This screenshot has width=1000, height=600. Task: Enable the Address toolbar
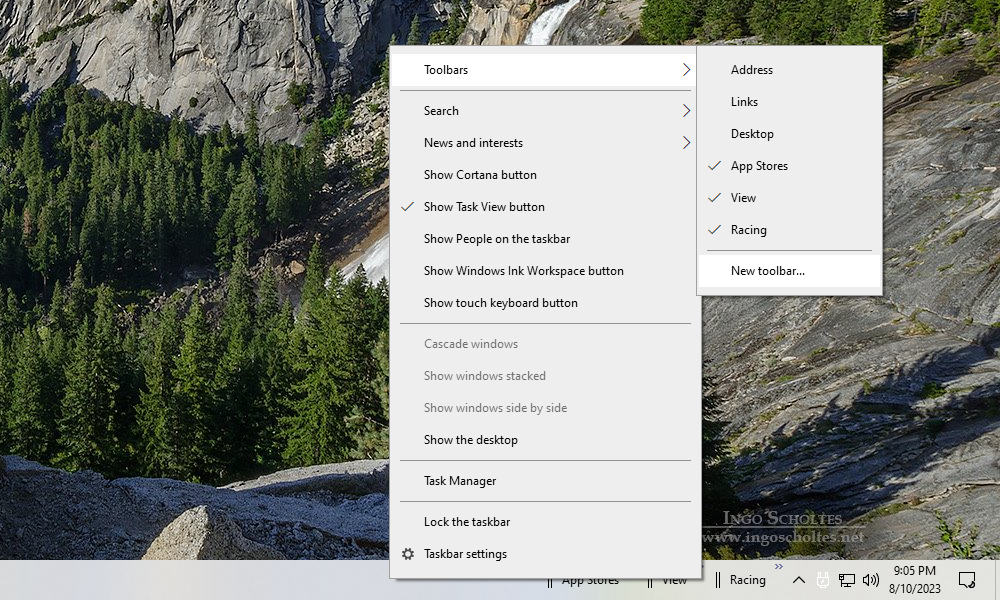pyautogui.click(x=790, y=70)
